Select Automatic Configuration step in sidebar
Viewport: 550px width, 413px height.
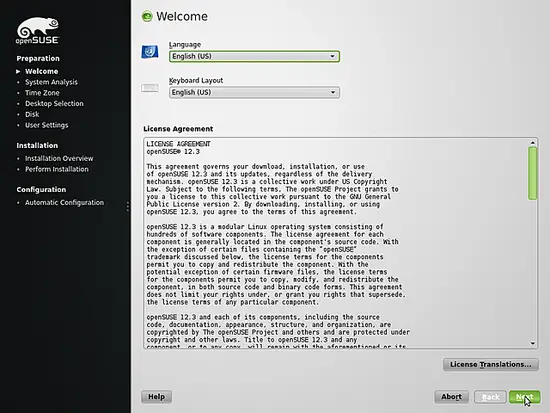tap(64, 203)
